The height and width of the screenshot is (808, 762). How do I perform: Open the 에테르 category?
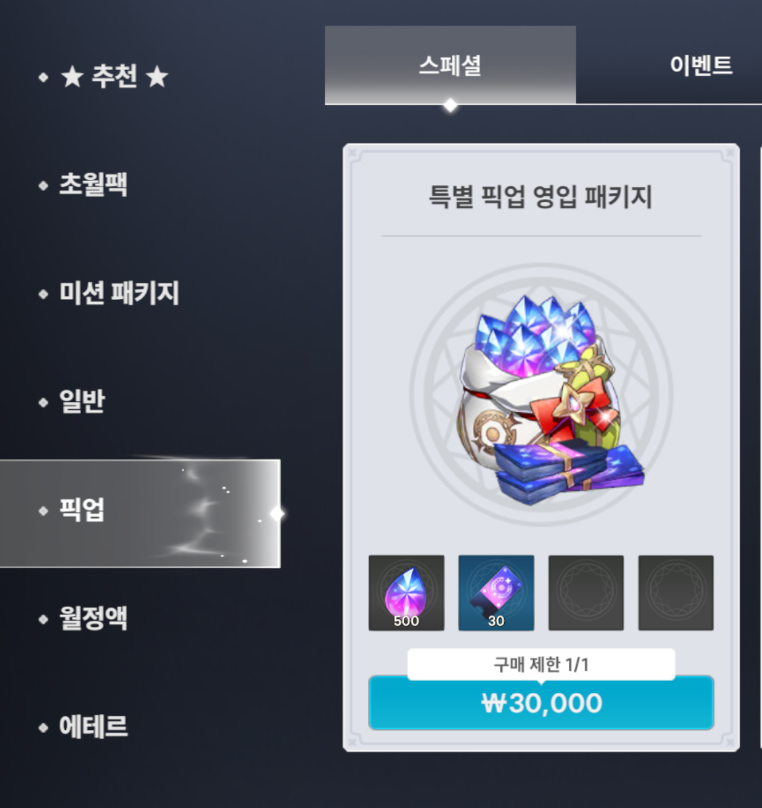pyautogui.click(x=93, y=726)
